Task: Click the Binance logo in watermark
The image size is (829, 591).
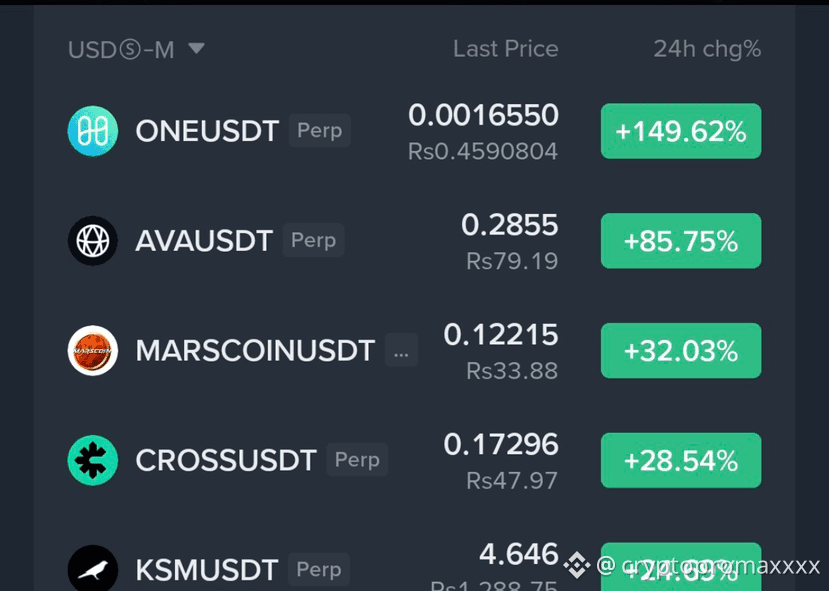Action: (577, 565)
